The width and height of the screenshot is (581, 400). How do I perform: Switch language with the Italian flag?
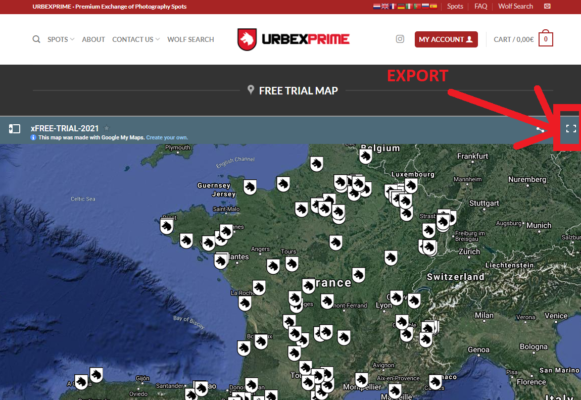[409, 6]
